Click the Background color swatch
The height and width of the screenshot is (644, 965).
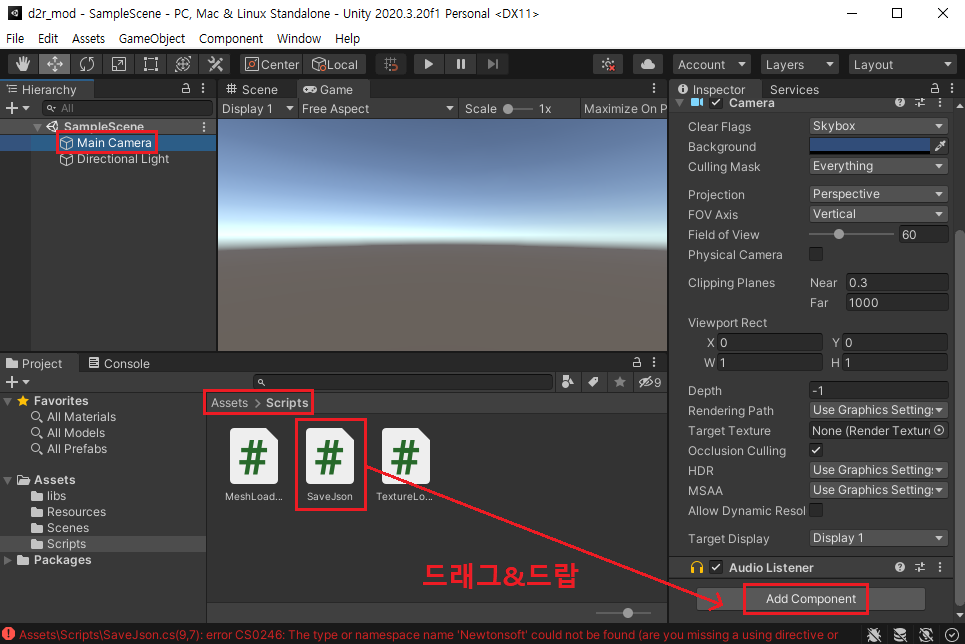point(870,146)
